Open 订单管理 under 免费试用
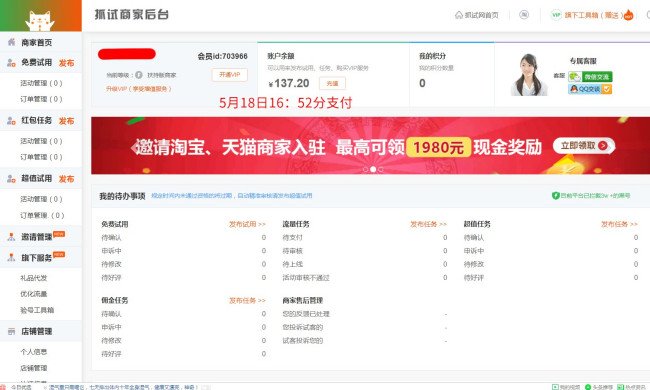 41,99
